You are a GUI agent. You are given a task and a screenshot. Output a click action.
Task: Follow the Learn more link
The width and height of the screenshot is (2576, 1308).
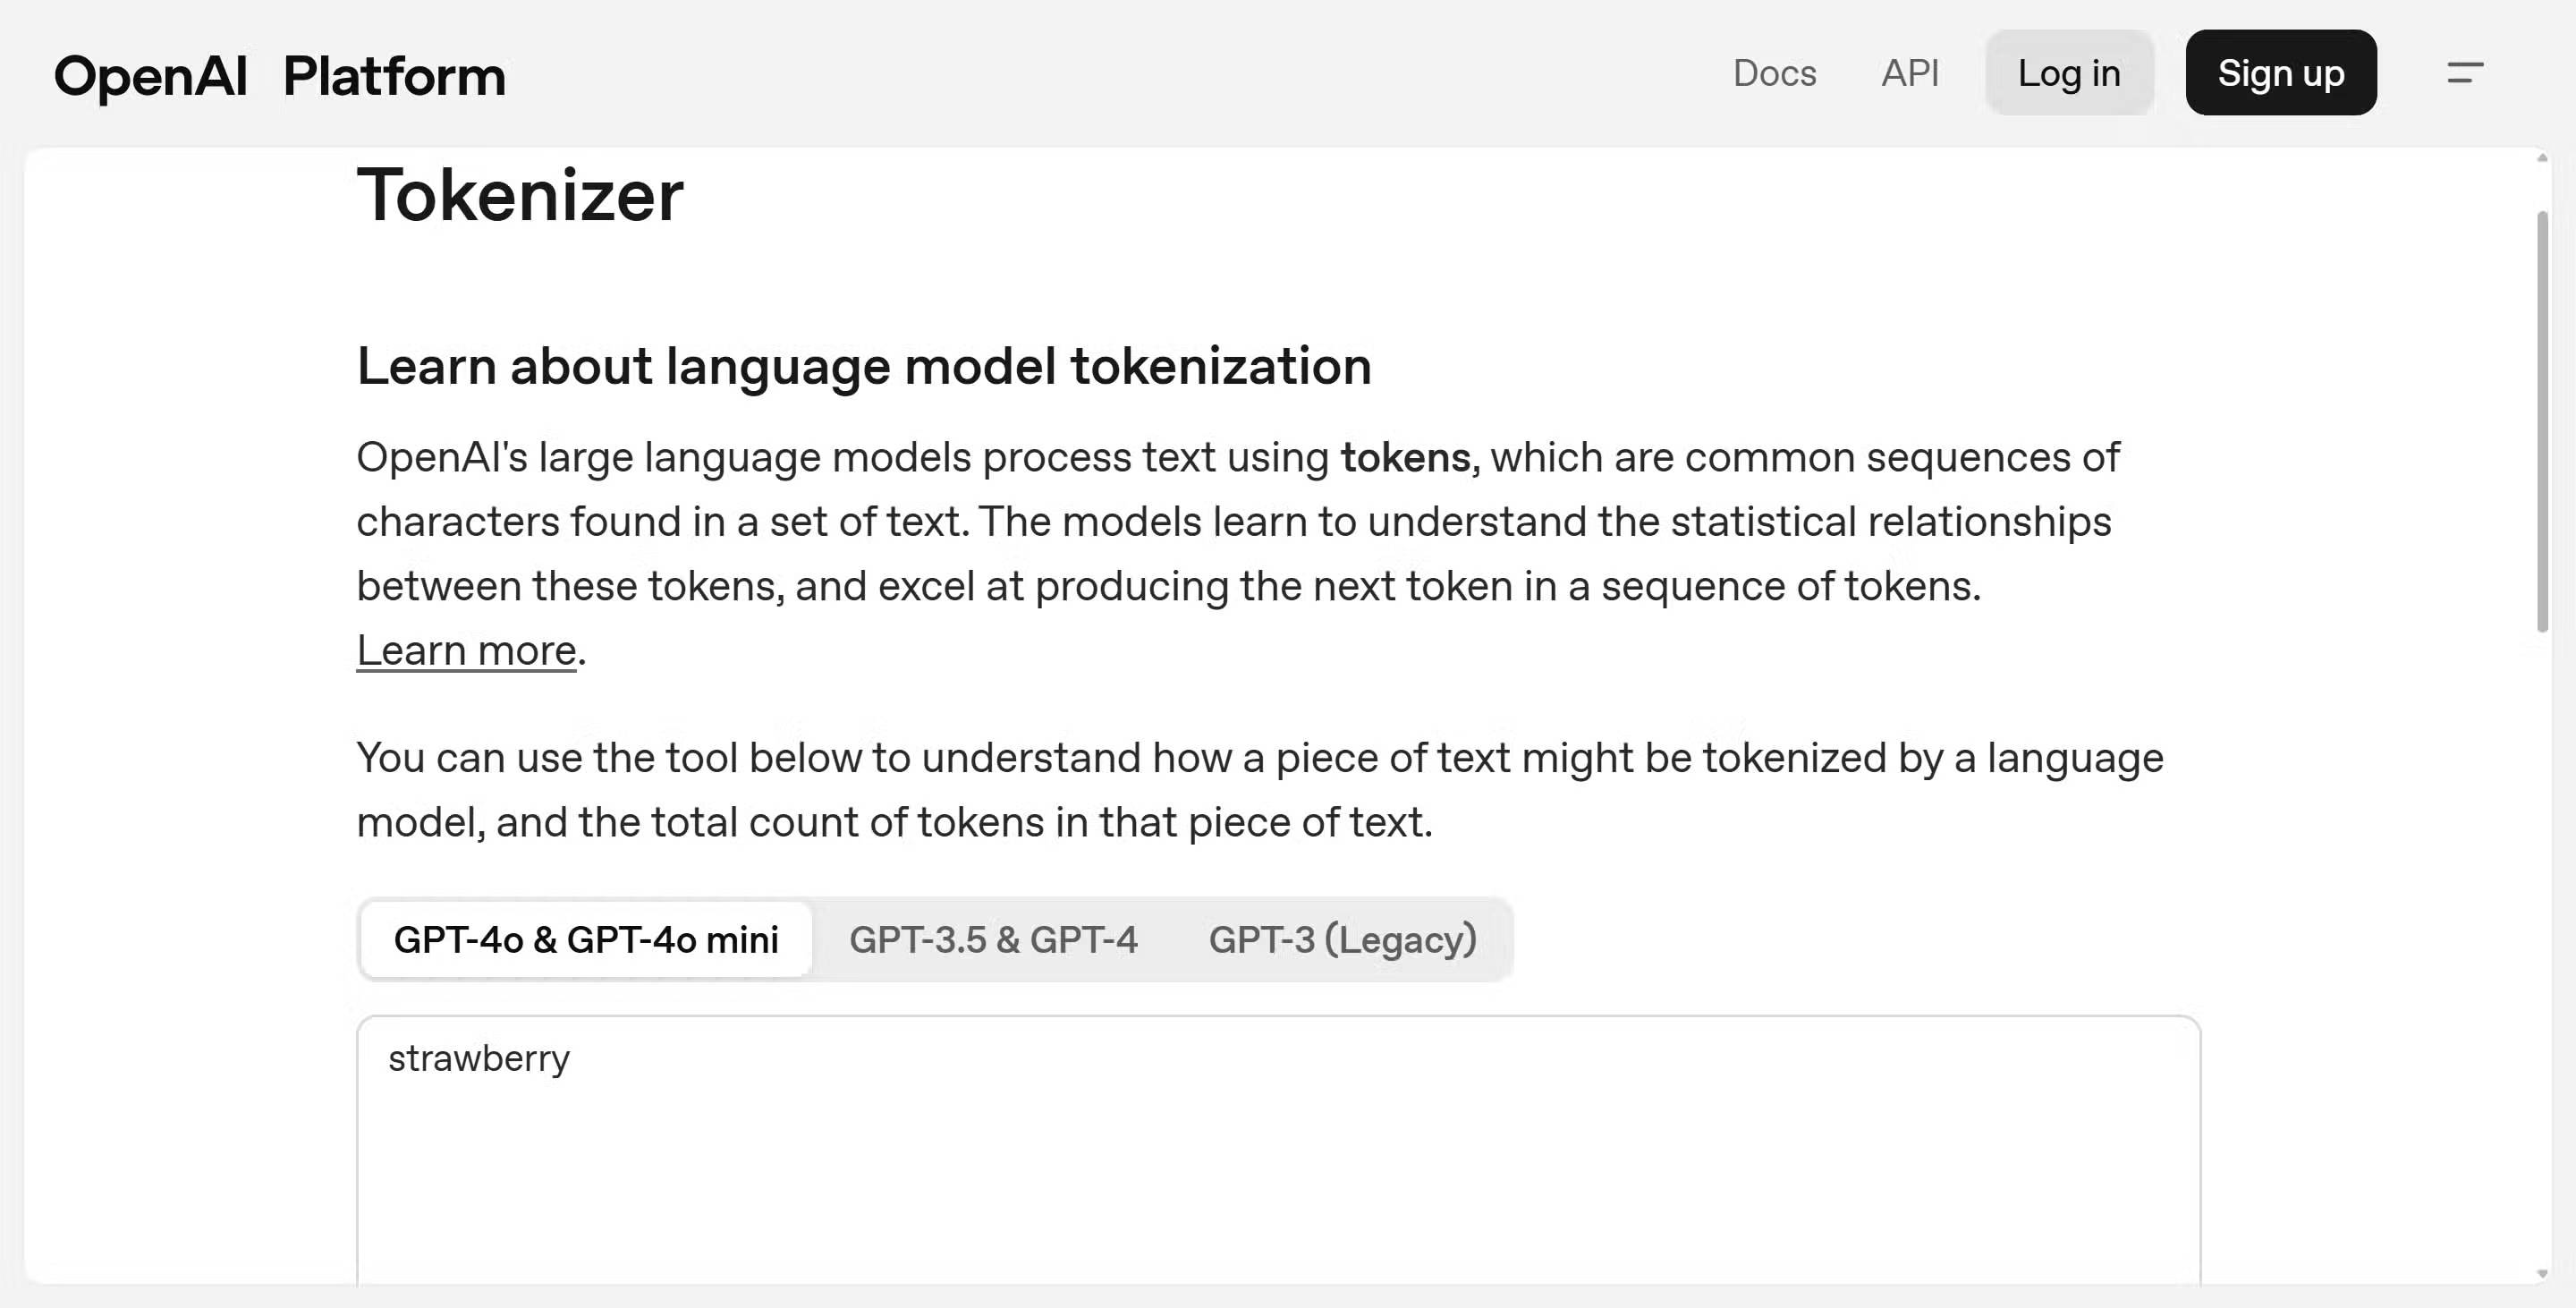[x=466, y=651]
